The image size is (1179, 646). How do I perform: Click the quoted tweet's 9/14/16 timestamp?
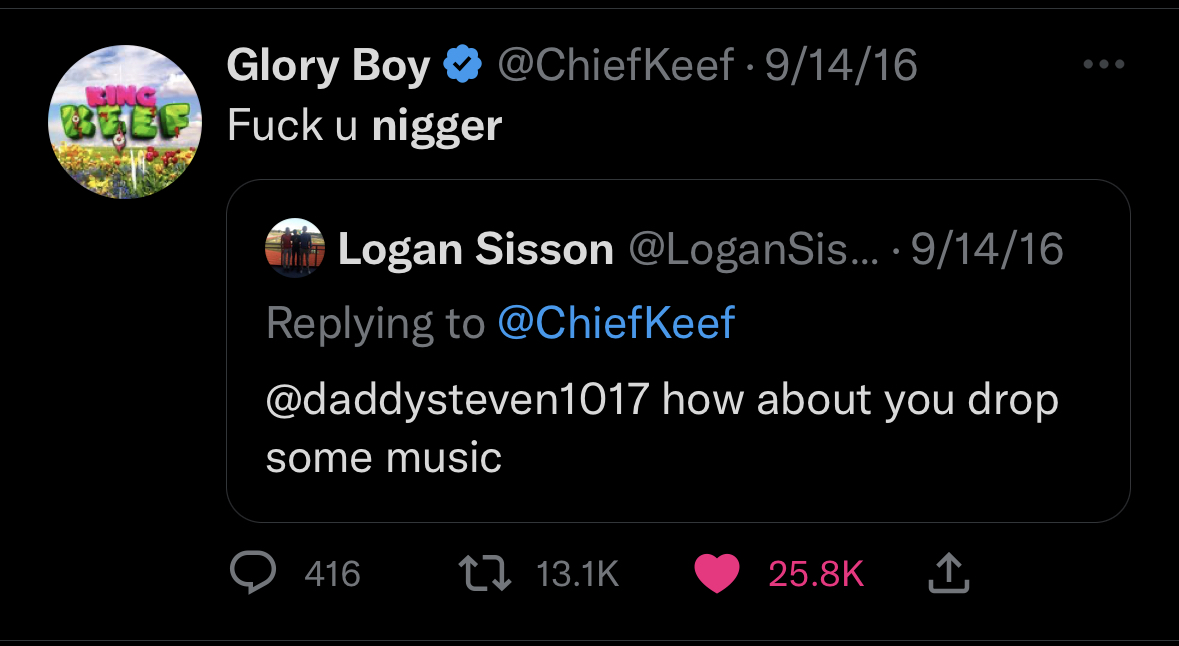988,249
